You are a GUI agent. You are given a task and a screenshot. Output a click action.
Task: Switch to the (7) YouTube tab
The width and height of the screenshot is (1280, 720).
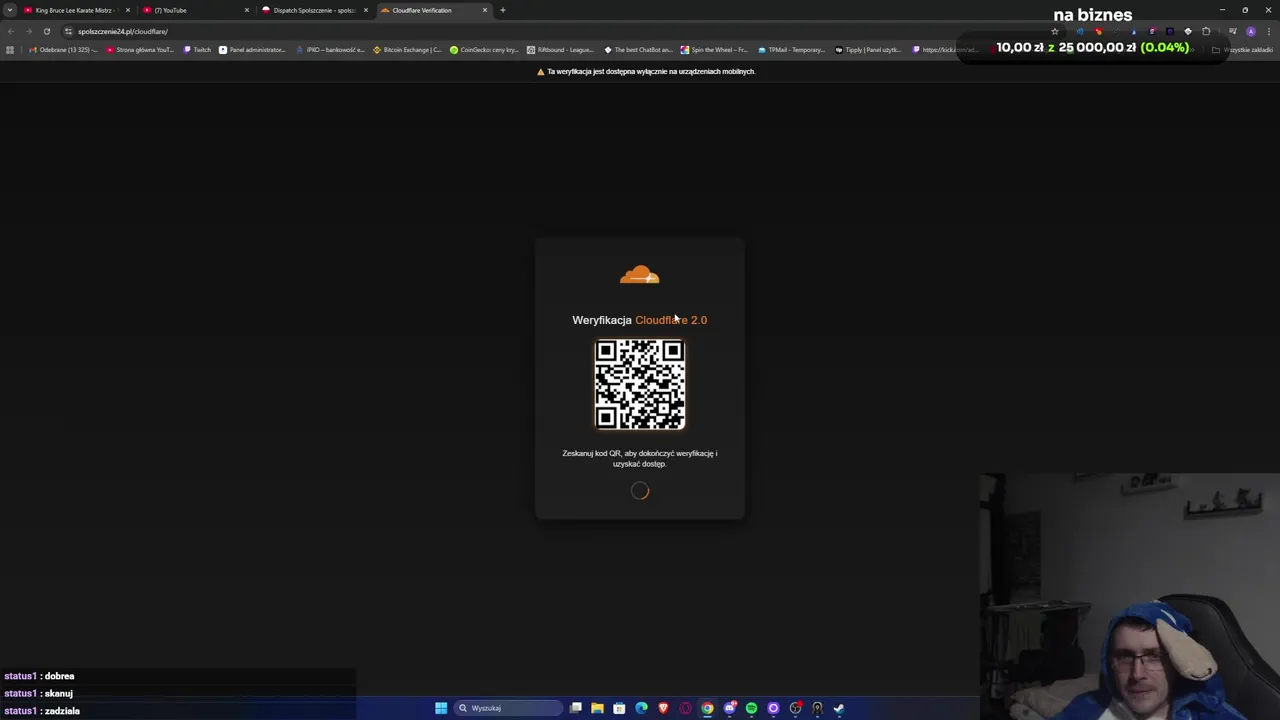195,10
